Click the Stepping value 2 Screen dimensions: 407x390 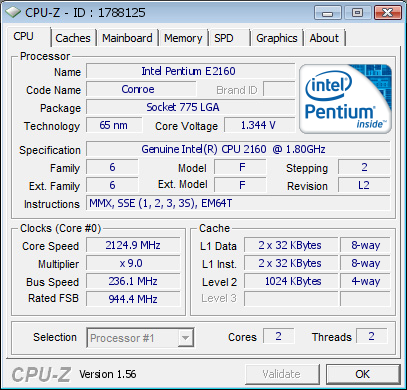point(364,167)
